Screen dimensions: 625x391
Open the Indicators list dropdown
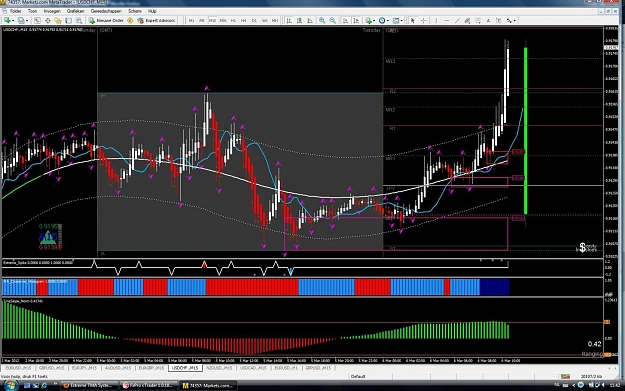coord(371,20)
